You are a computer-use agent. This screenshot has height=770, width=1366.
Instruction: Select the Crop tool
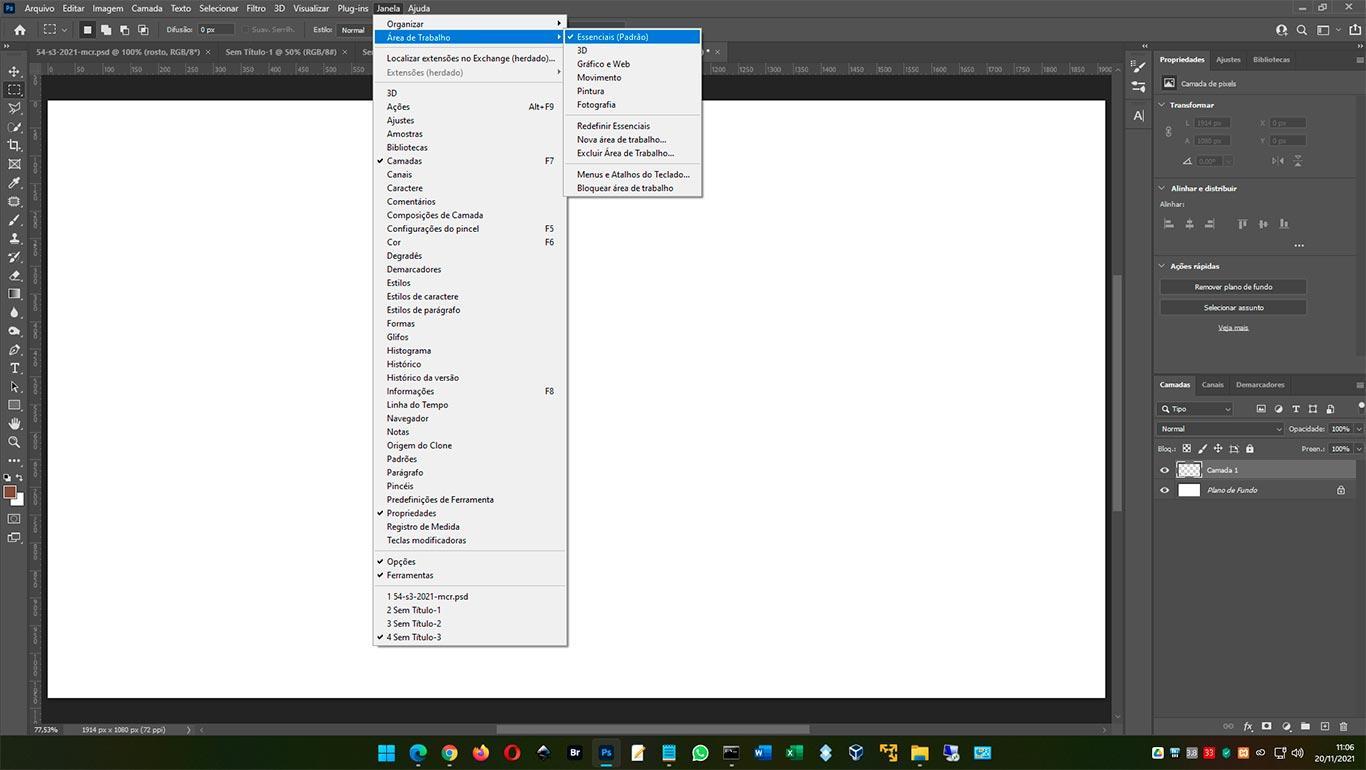point(14,145)
